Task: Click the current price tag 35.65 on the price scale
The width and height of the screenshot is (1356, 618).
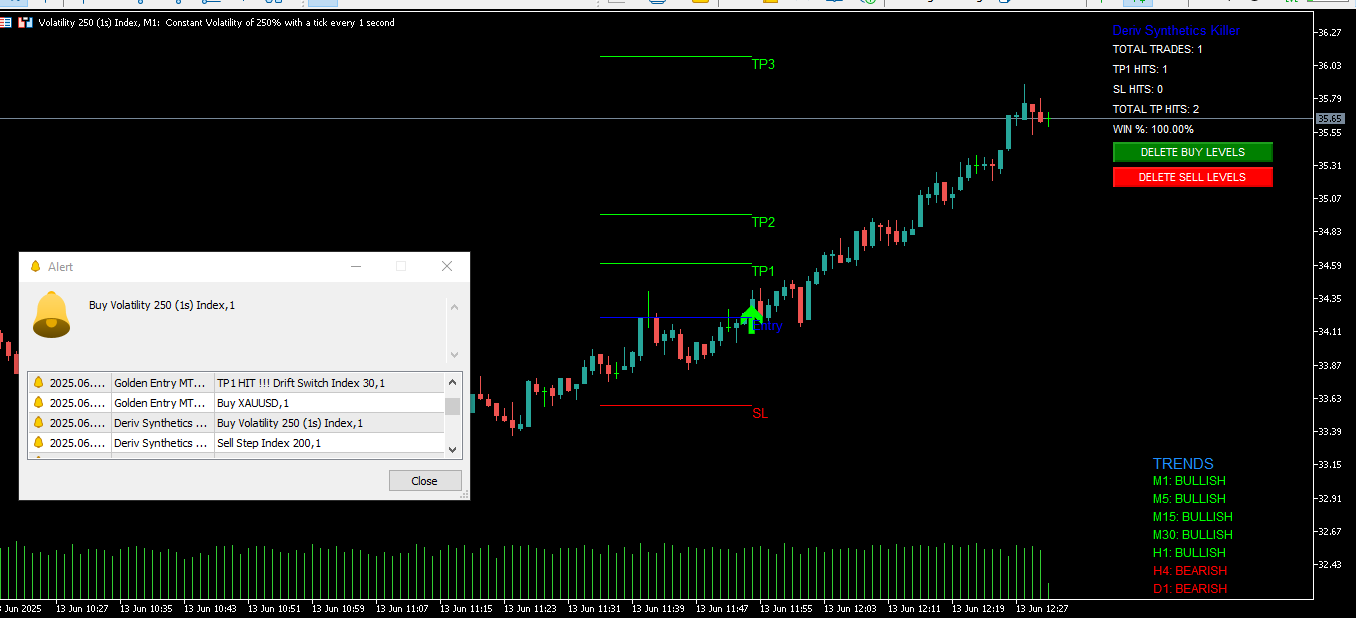Action: 1329,118
